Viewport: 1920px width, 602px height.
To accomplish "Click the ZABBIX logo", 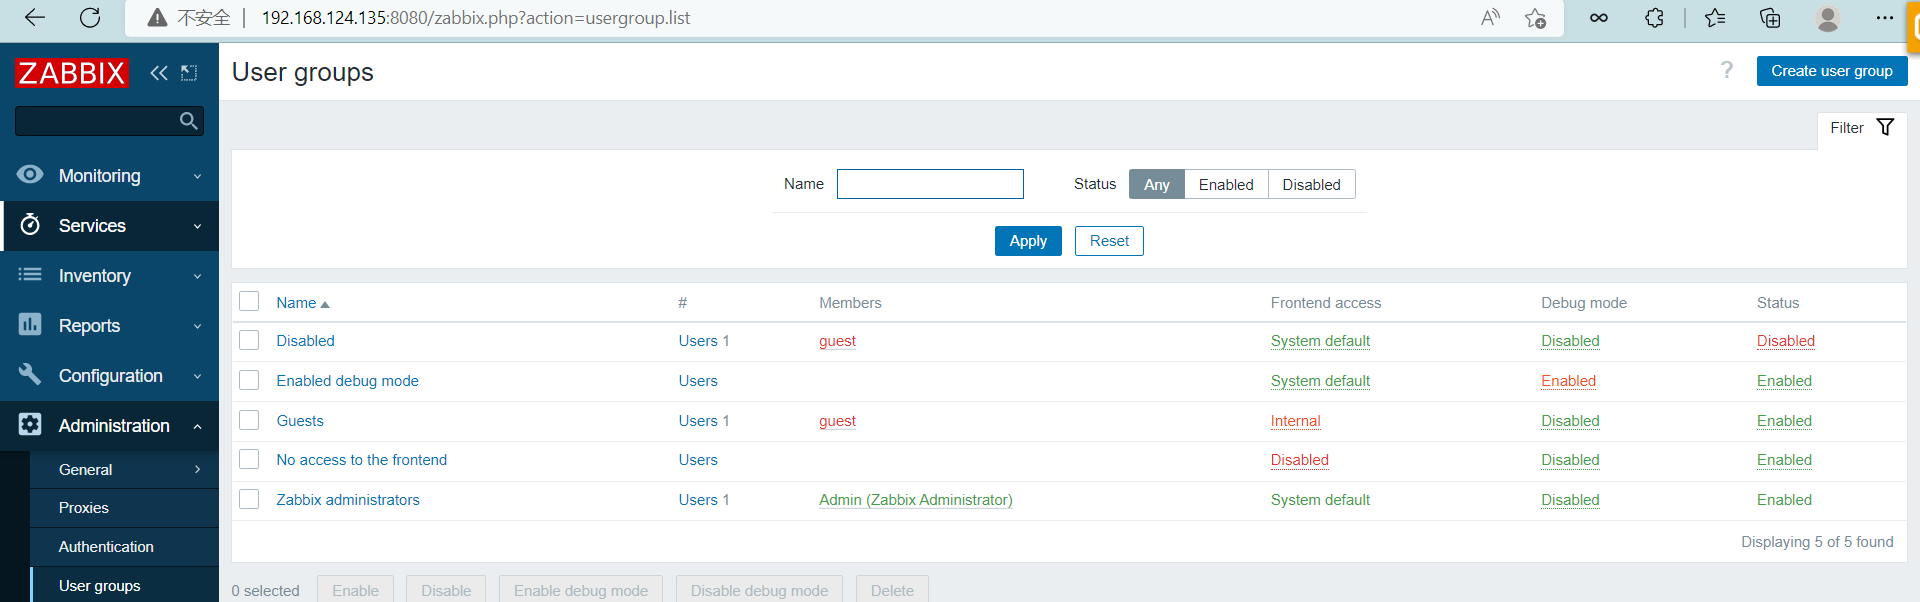I will pos(72,73).
